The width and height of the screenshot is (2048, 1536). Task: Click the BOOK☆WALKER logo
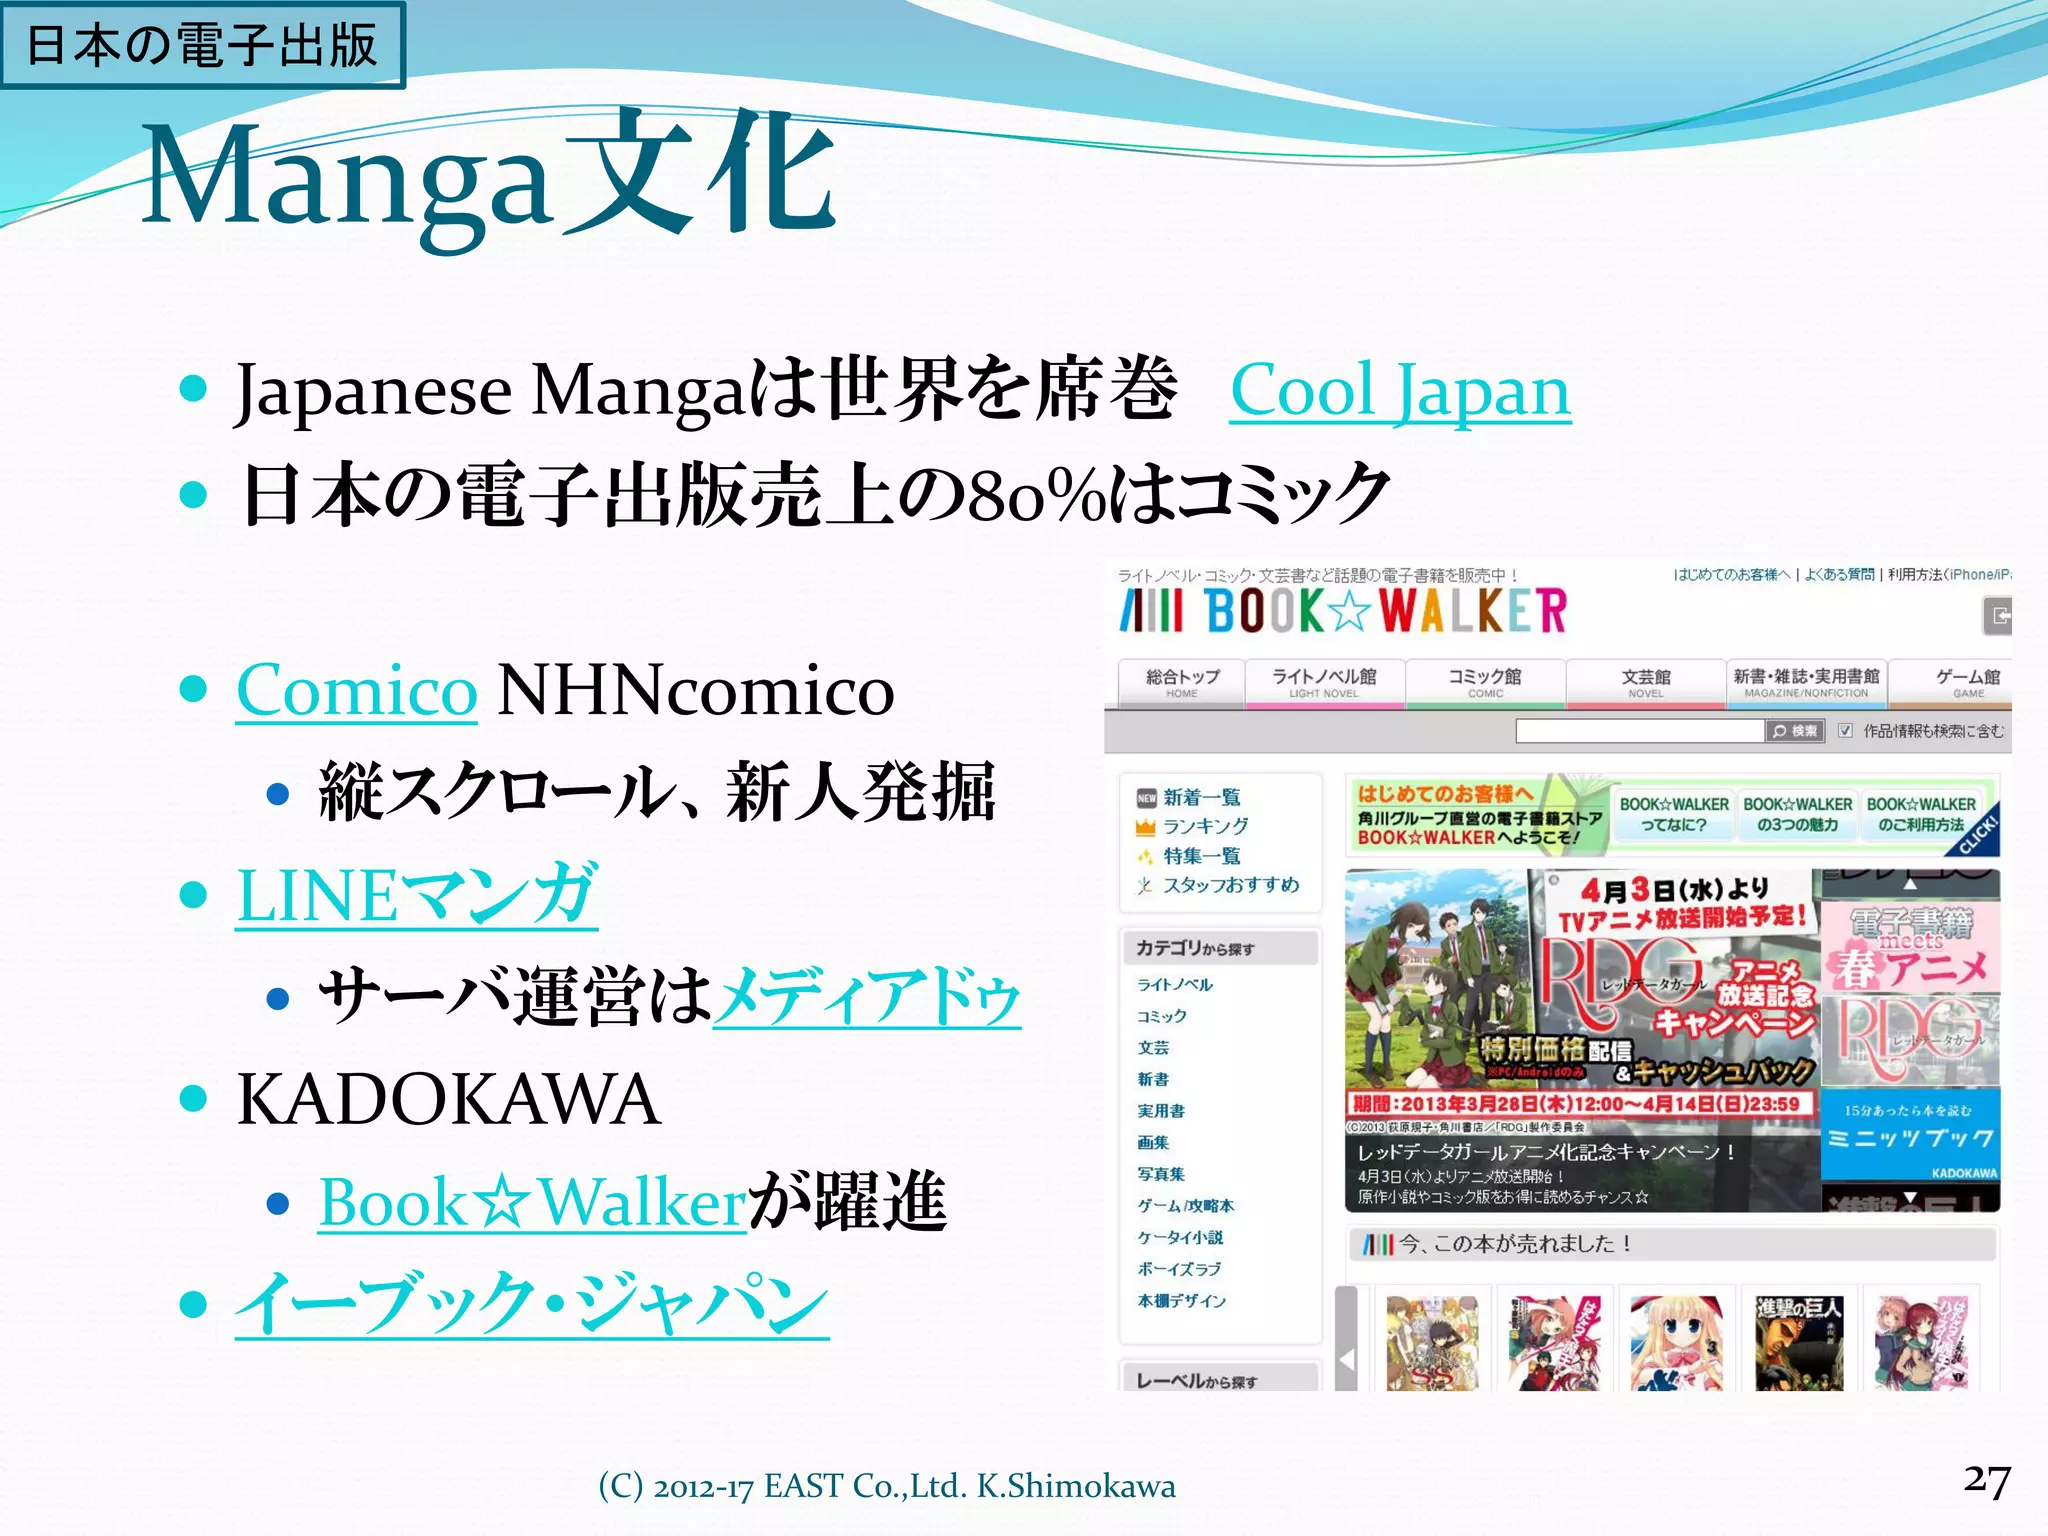(x=1342, y=610)
